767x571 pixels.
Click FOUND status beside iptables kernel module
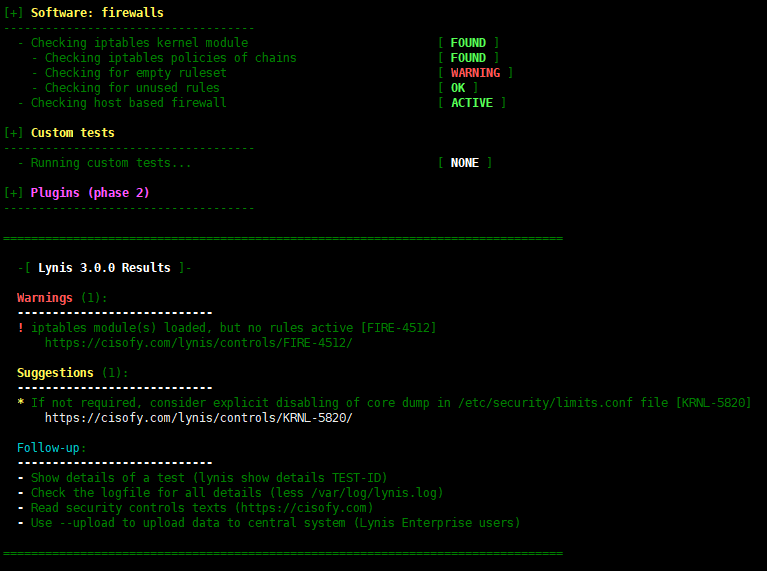(468, 43)
